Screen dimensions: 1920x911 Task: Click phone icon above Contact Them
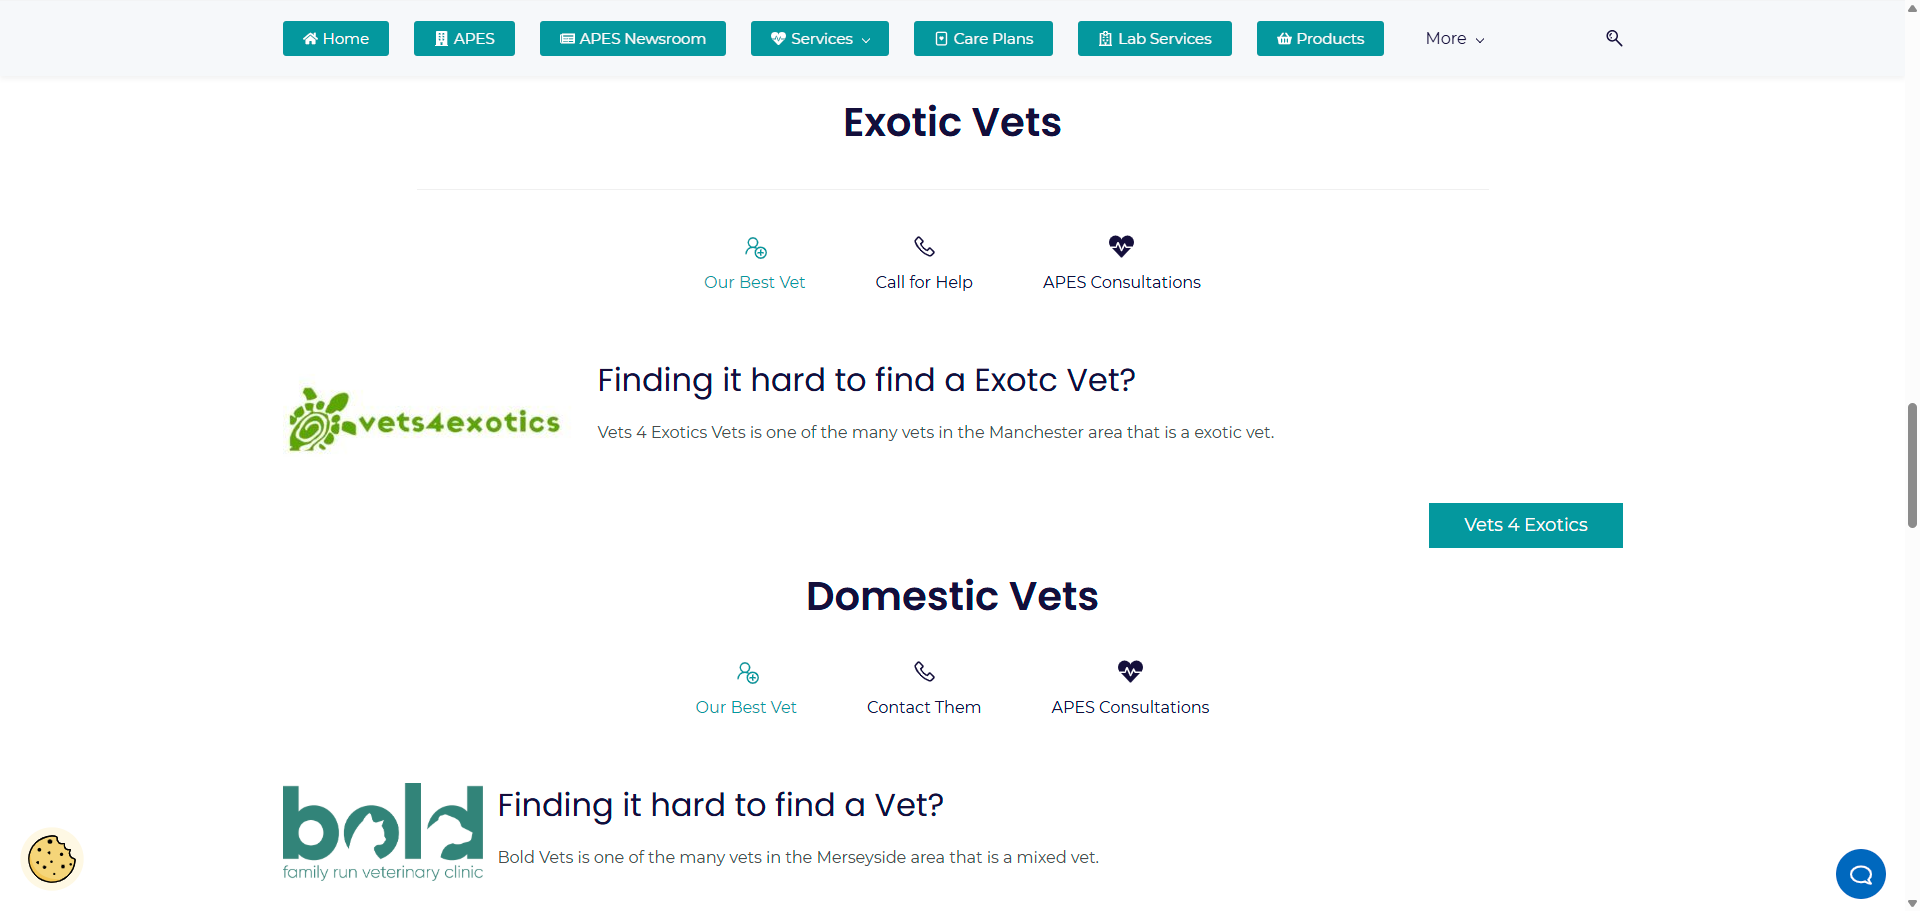pyautogui.click(x=924, y=671)
